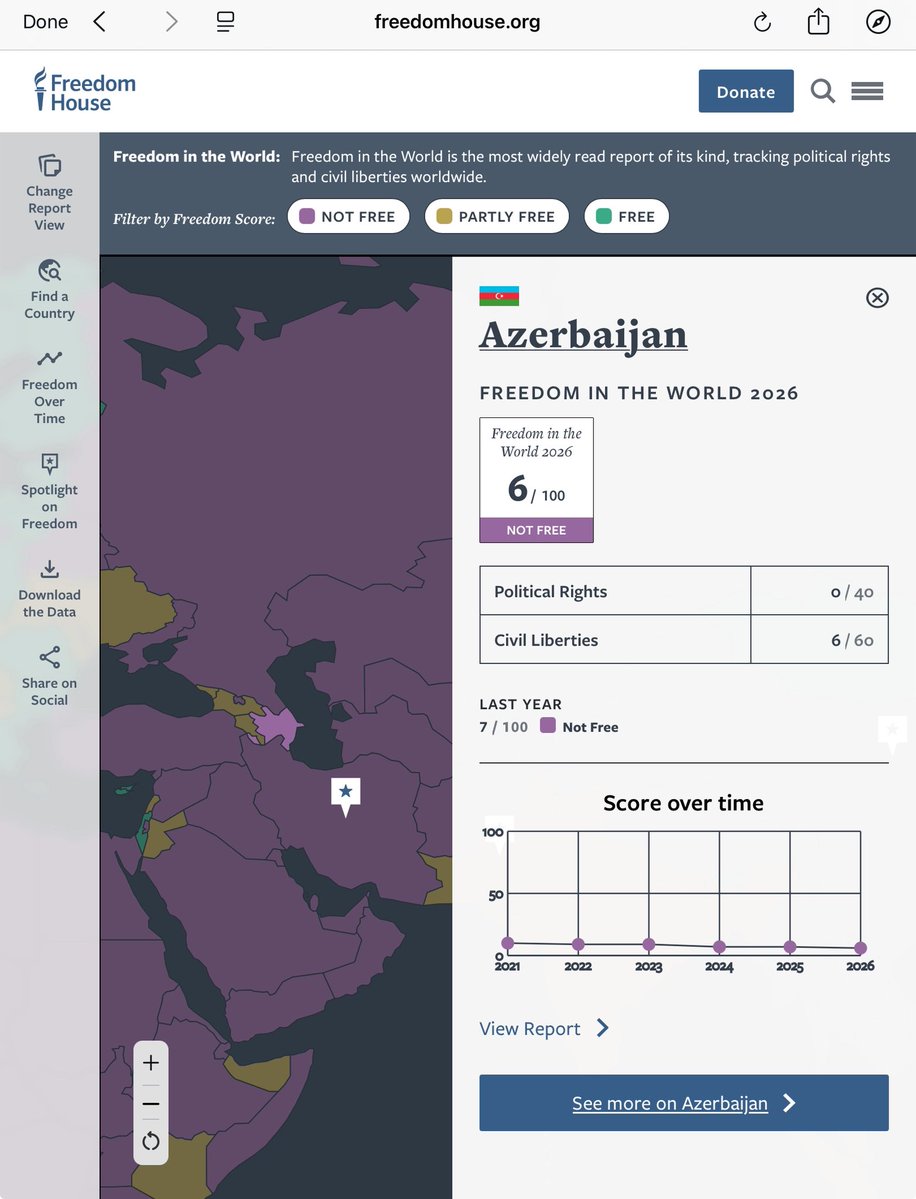Tap Done to close the browser view

[x=45, y=21]
